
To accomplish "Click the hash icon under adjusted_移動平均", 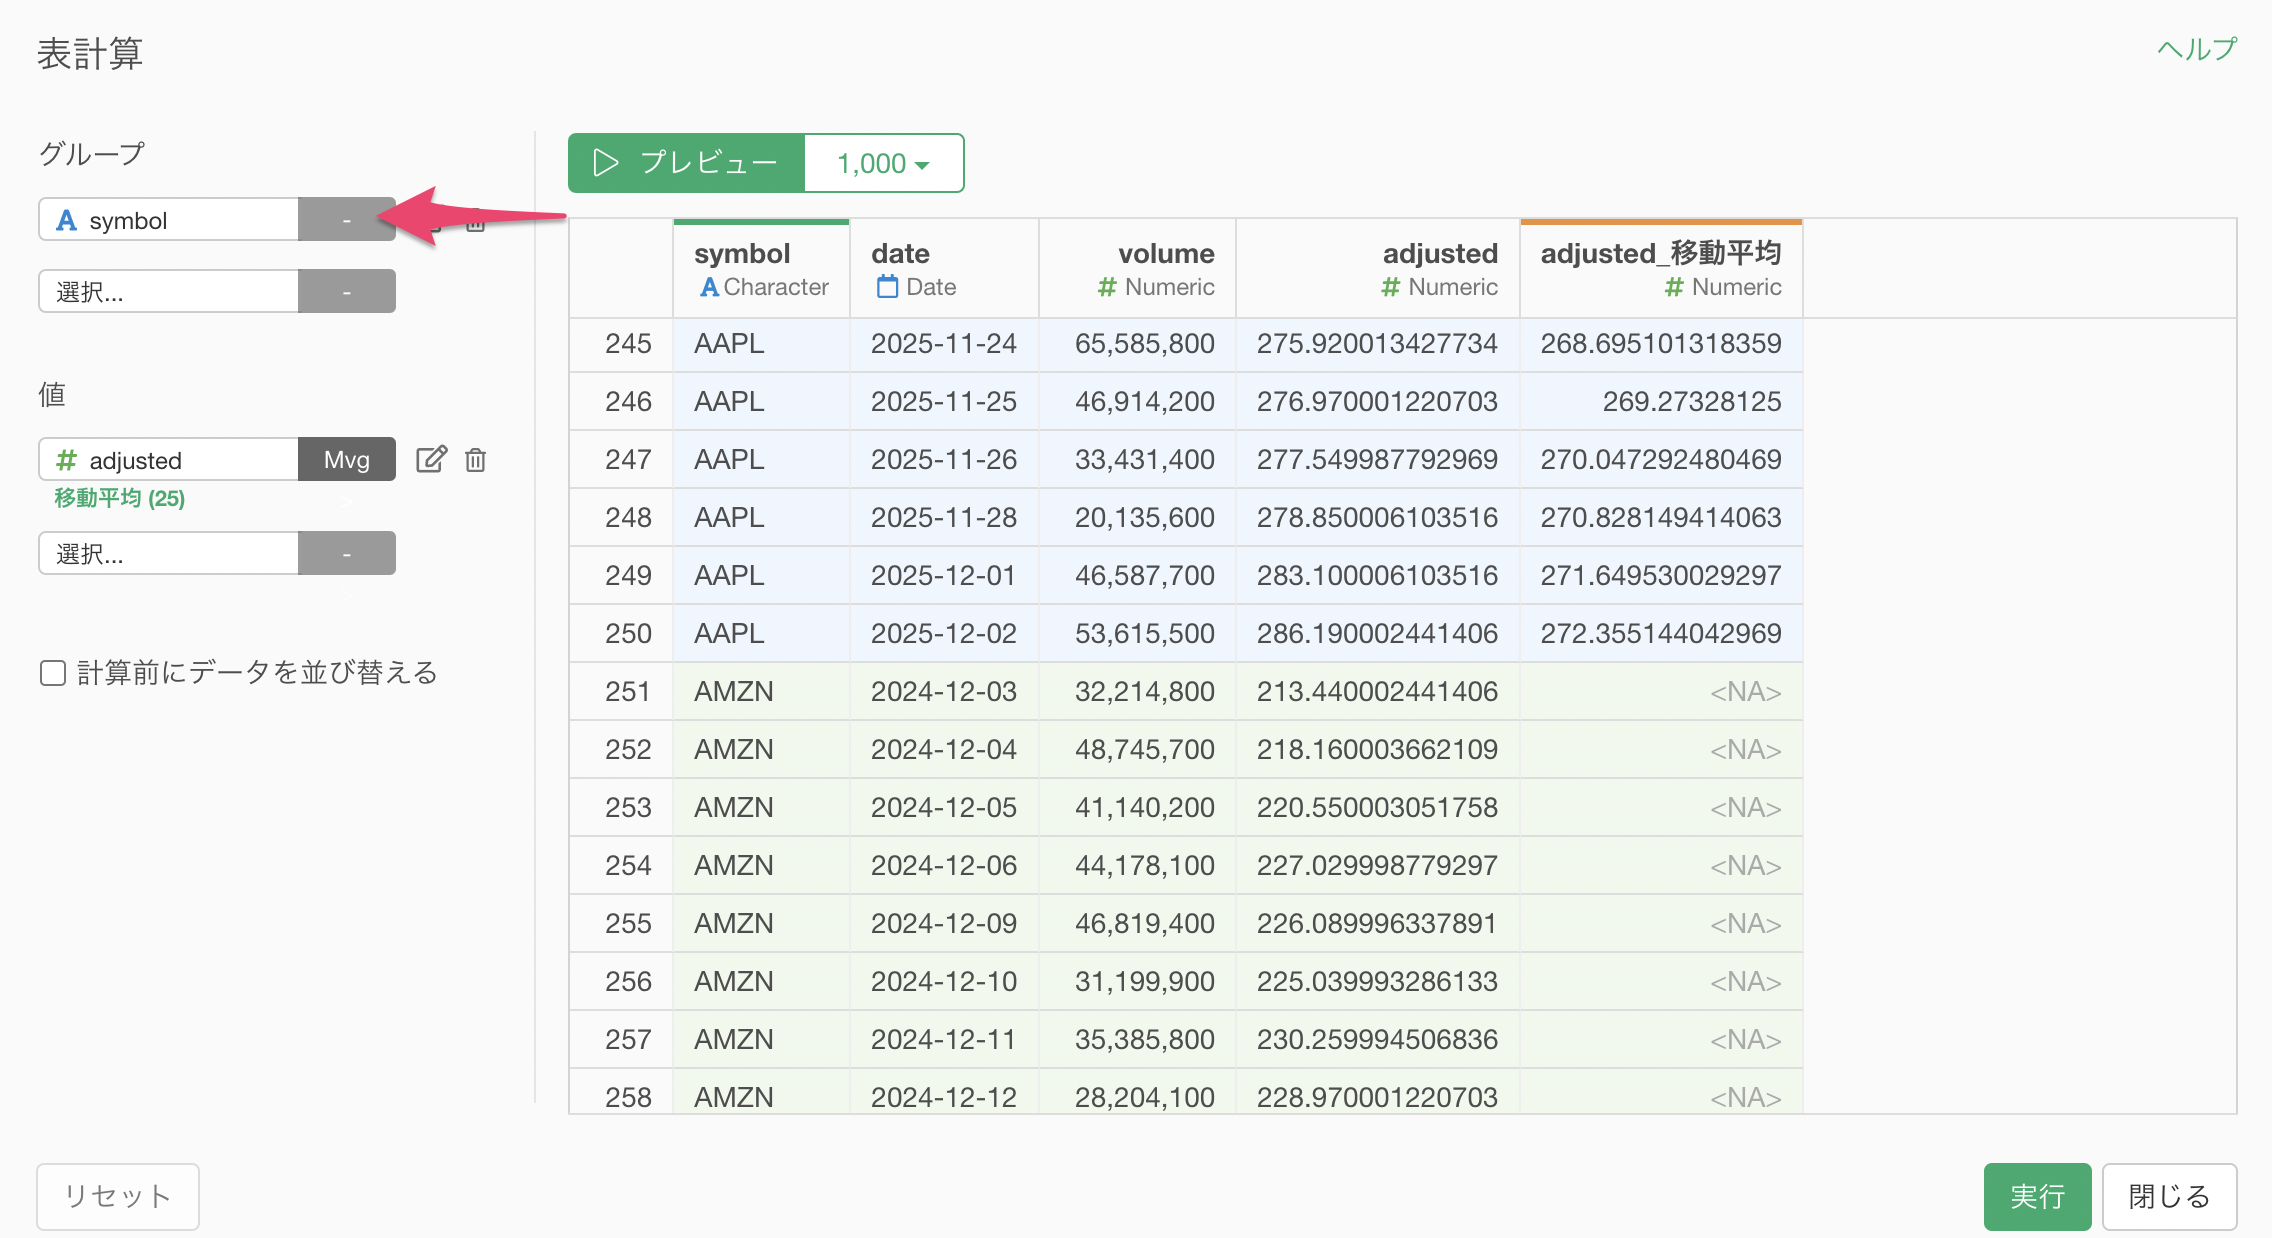I will (1673, 287).
